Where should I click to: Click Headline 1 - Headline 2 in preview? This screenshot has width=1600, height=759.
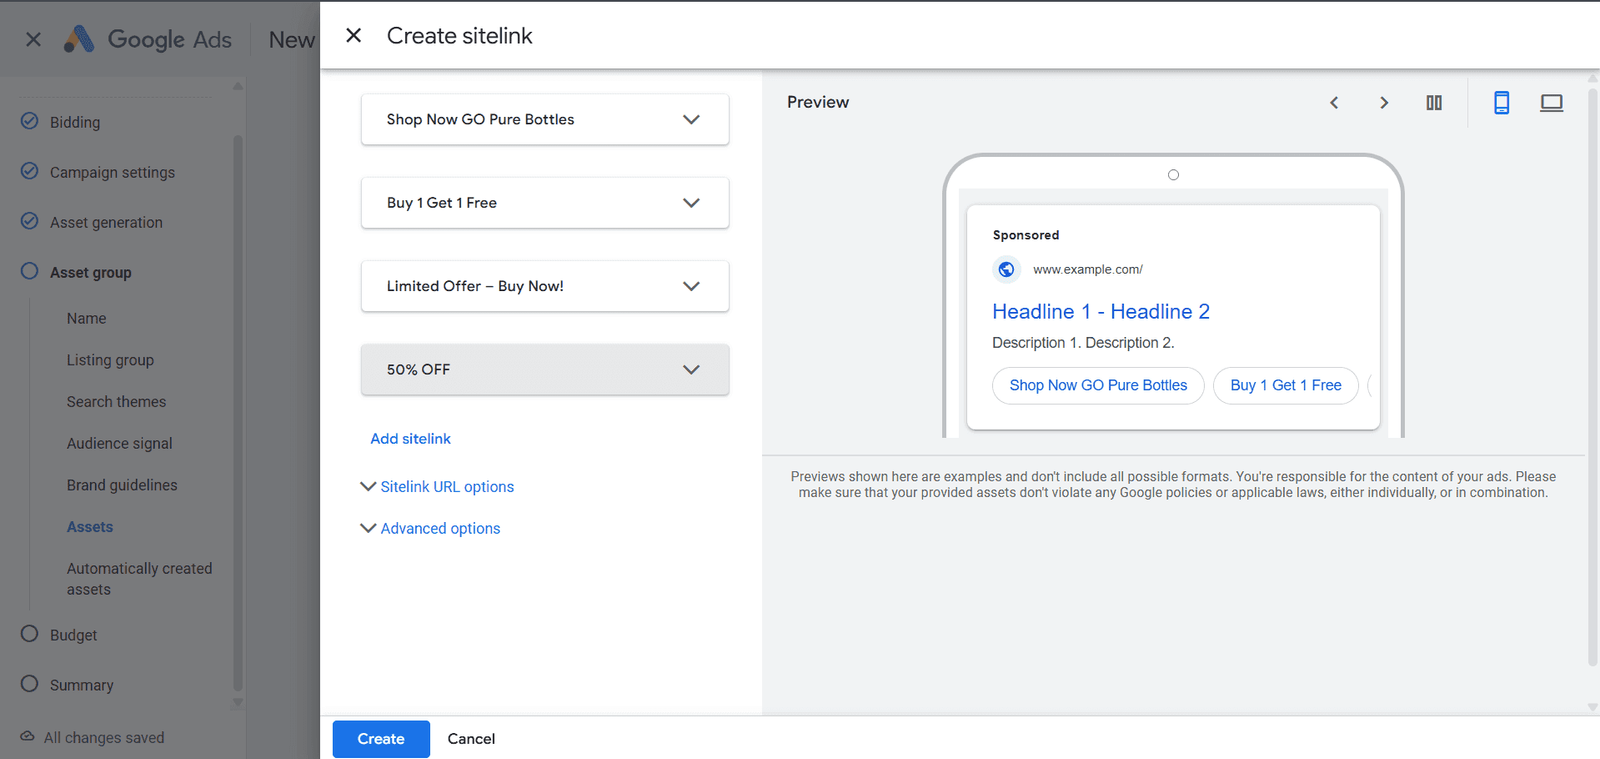pos(1100,312)
